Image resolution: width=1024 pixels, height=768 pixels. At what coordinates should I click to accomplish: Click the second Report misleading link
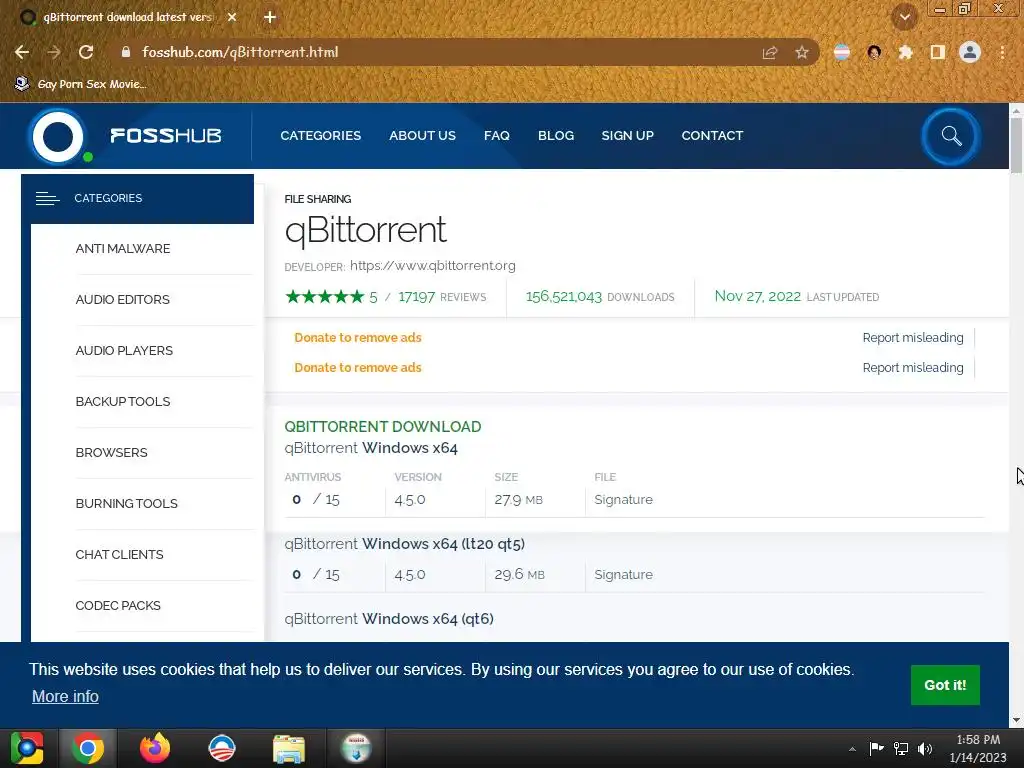[x=913, y=368]
